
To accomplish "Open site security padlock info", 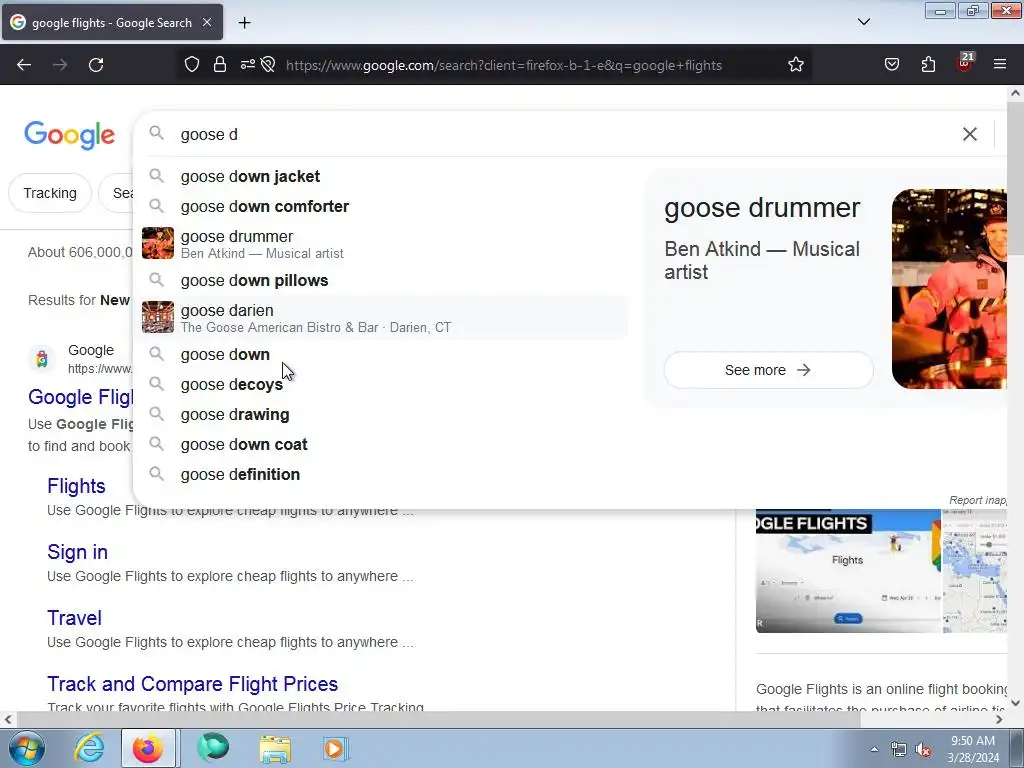I will [220, 65].
